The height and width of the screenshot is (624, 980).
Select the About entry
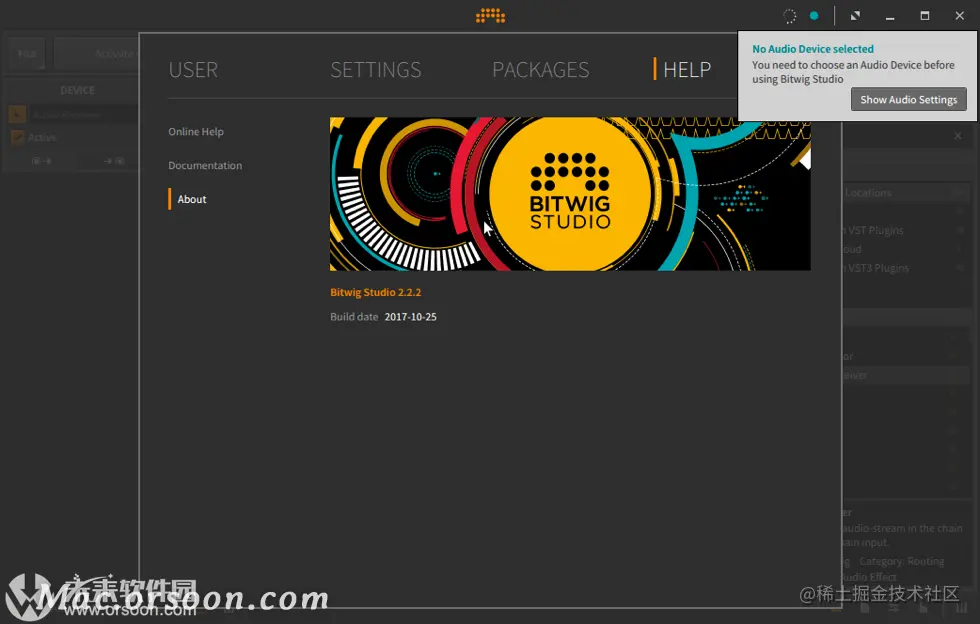click(x=191, y=199)
